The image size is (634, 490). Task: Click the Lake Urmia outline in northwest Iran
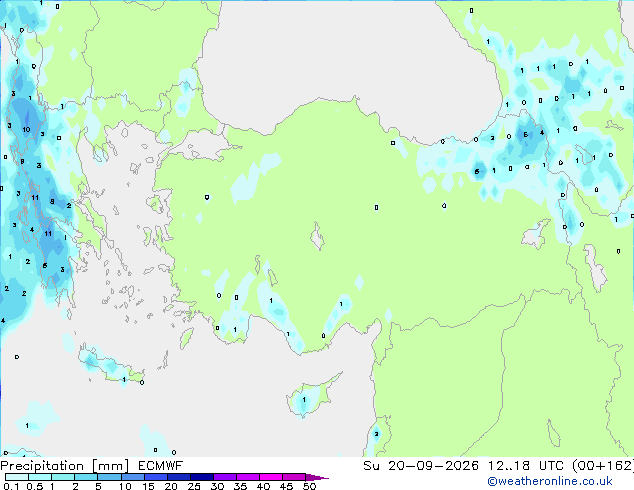click(596, 268)
